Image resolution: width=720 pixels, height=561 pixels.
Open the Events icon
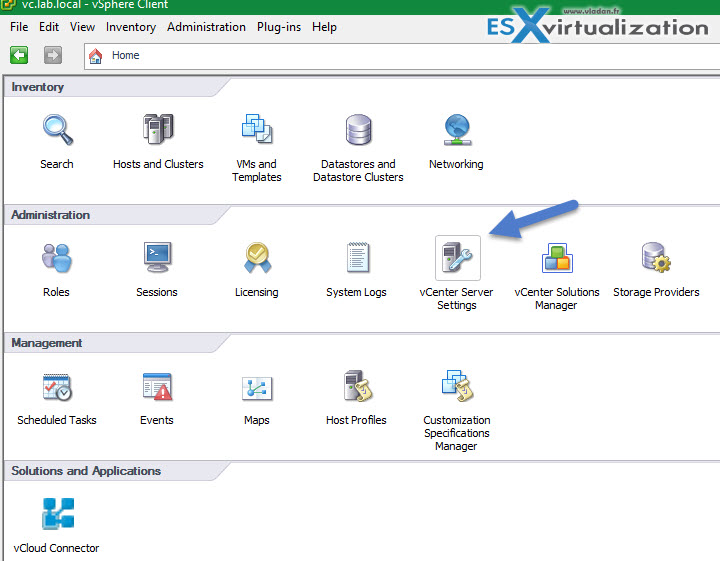point(158,387)
